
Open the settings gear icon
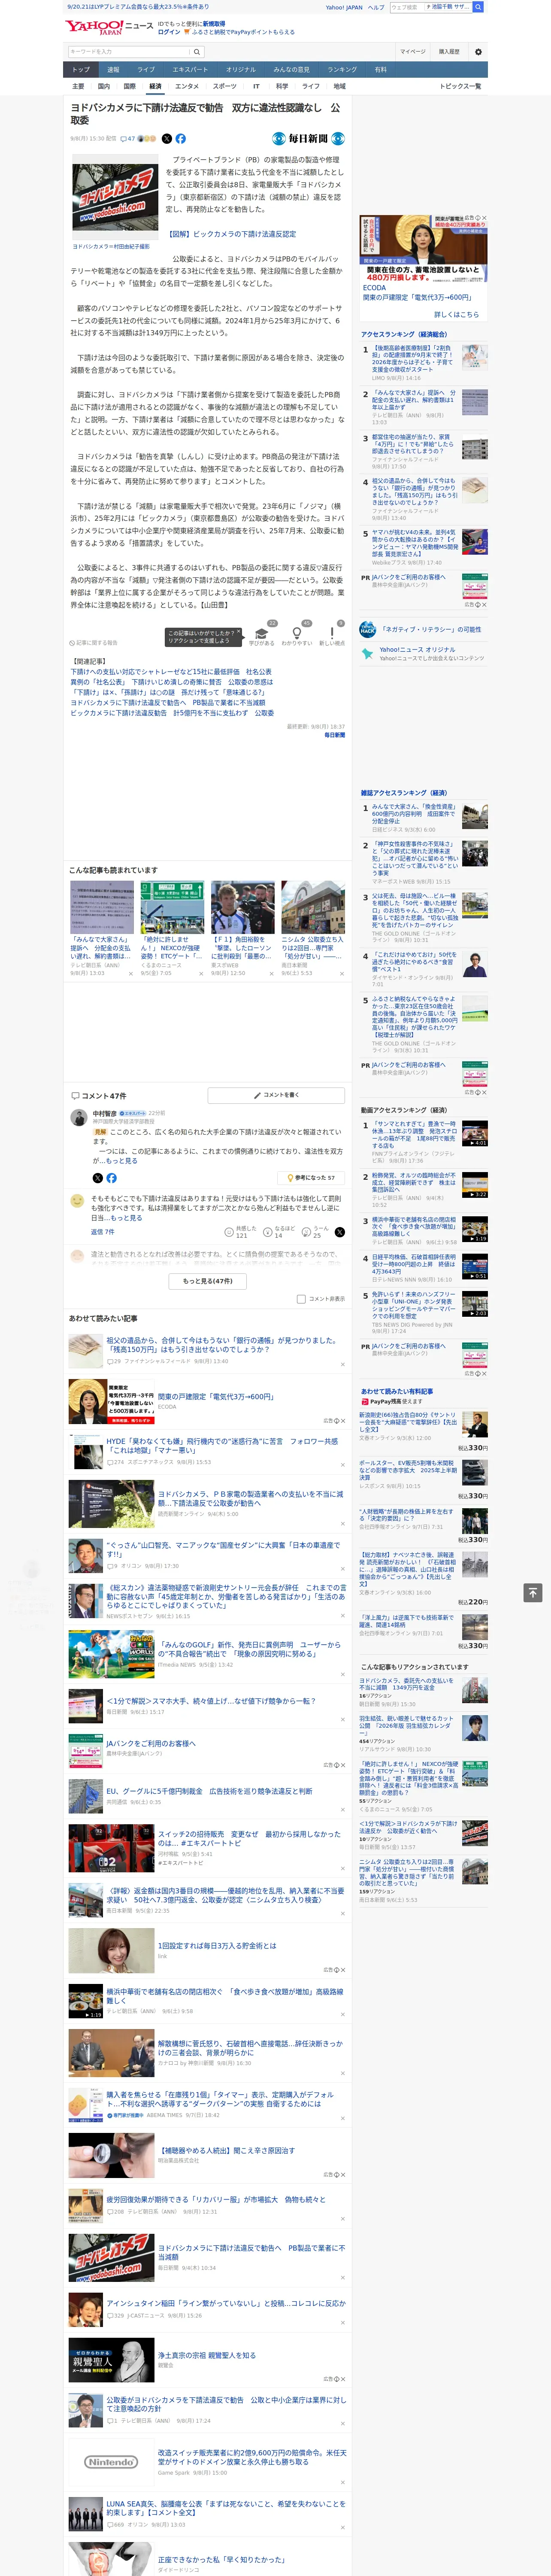[478, 51]
